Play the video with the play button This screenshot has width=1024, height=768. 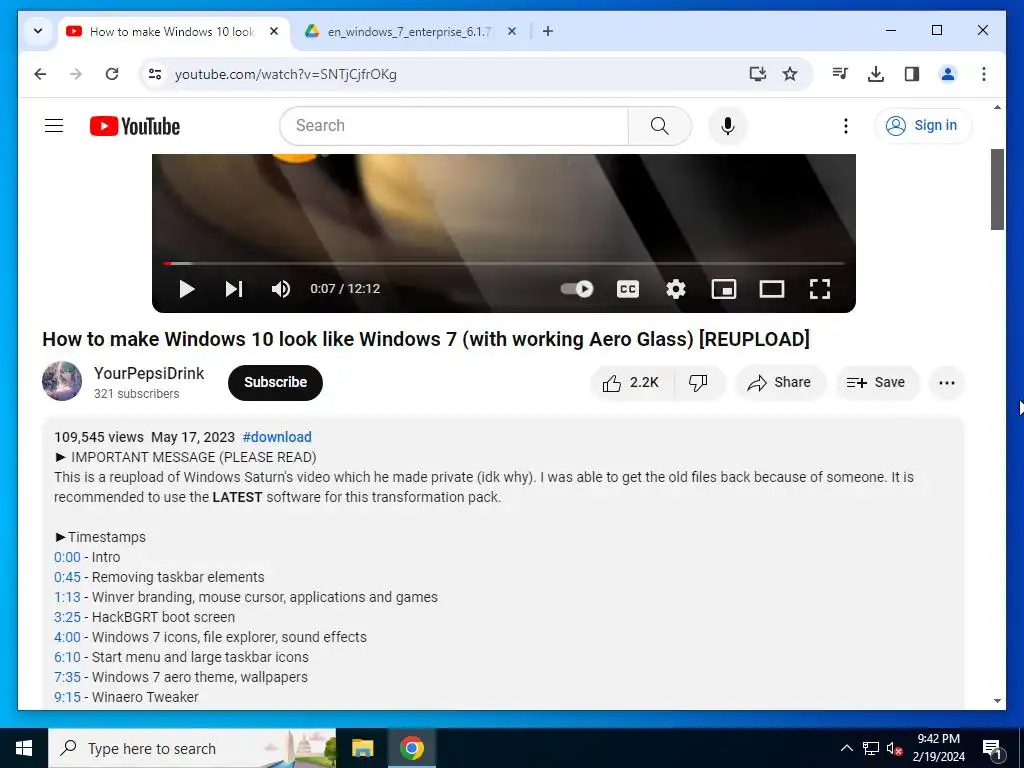click(187, 289)
